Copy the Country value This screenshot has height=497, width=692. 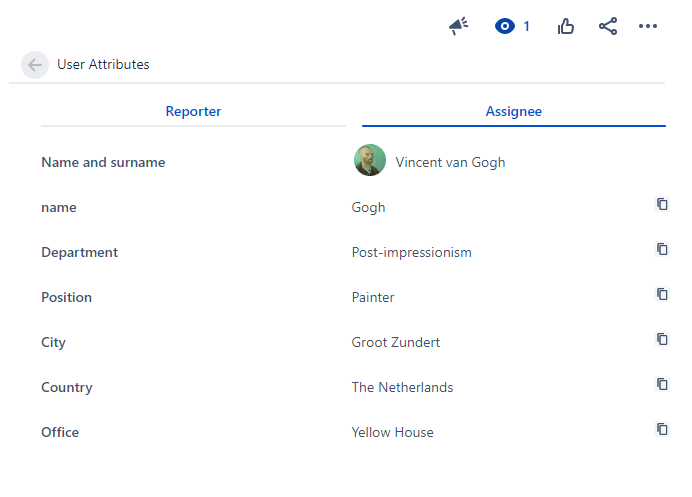pos(662,384)
